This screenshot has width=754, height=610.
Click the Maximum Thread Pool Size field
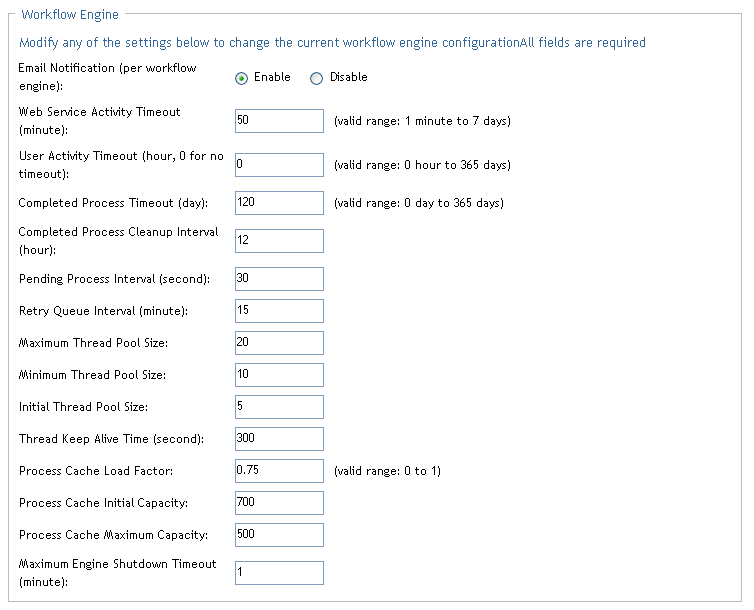pyautogui.click(x=279, y=343)
